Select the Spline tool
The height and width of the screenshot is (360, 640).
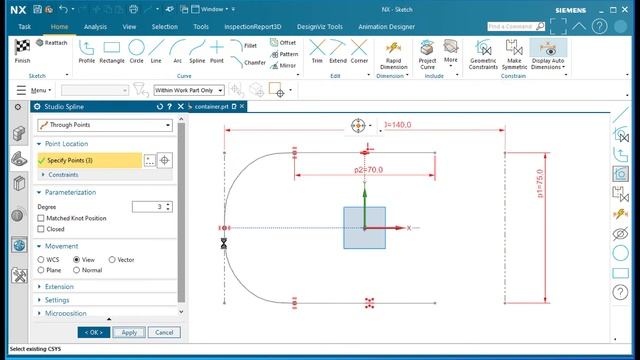click(x=197, y=51)
